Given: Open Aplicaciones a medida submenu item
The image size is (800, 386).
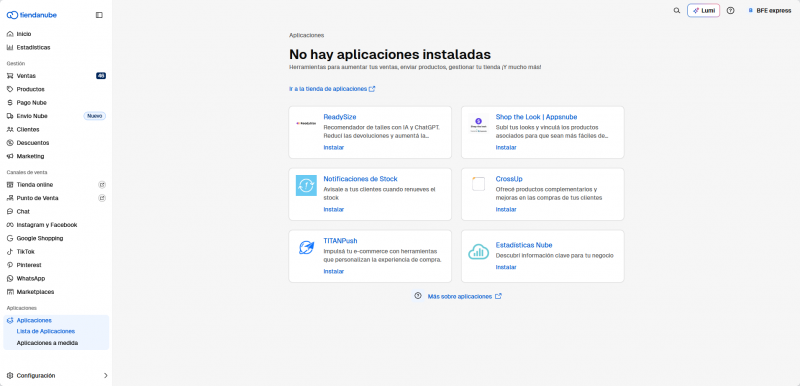Looking at the screenshot, I should (47, 343).
